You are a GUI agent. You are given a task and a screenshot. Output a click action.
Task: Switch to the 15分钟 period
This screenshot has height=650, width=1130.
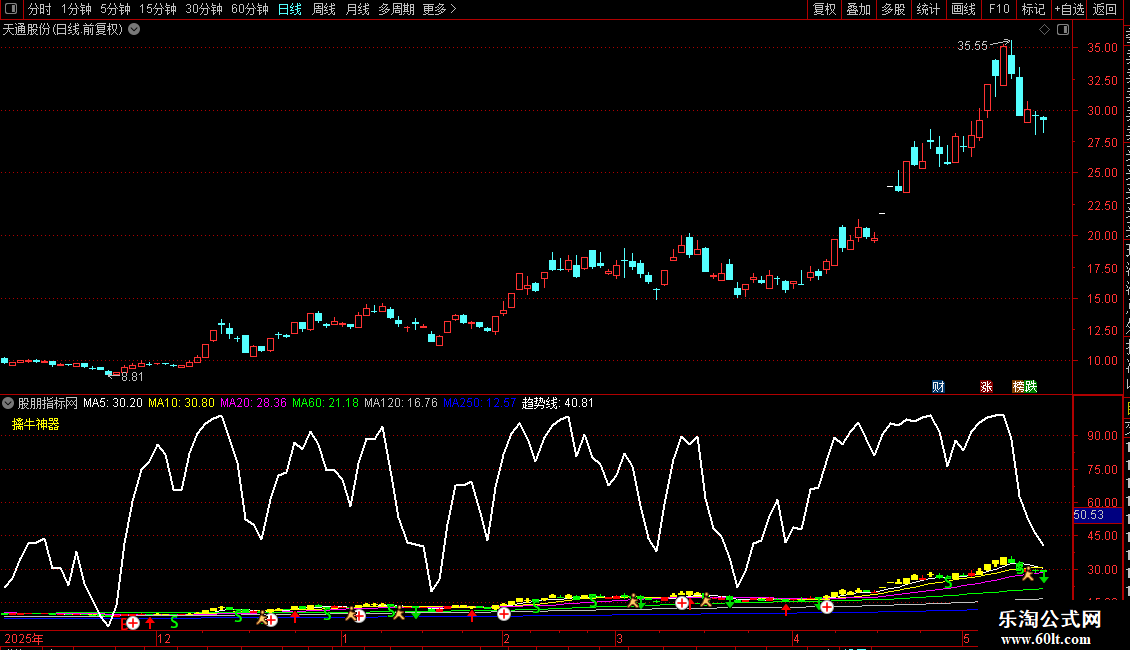pos(157,9)
